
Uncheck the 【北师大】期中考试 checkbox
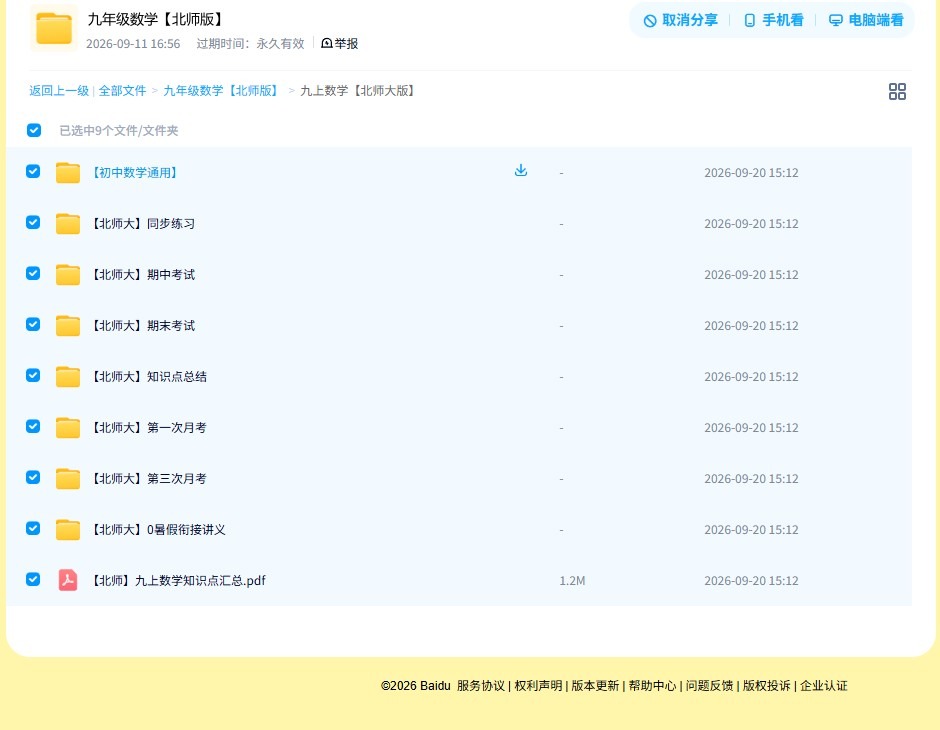pos(33,273)
